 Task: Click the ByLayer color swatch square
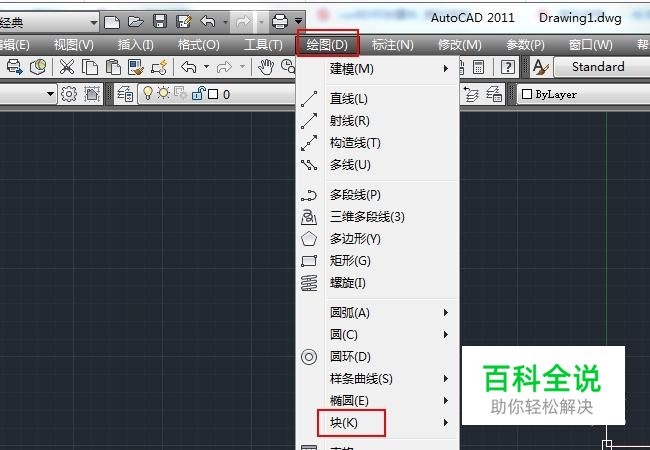(x=527, y=94)
